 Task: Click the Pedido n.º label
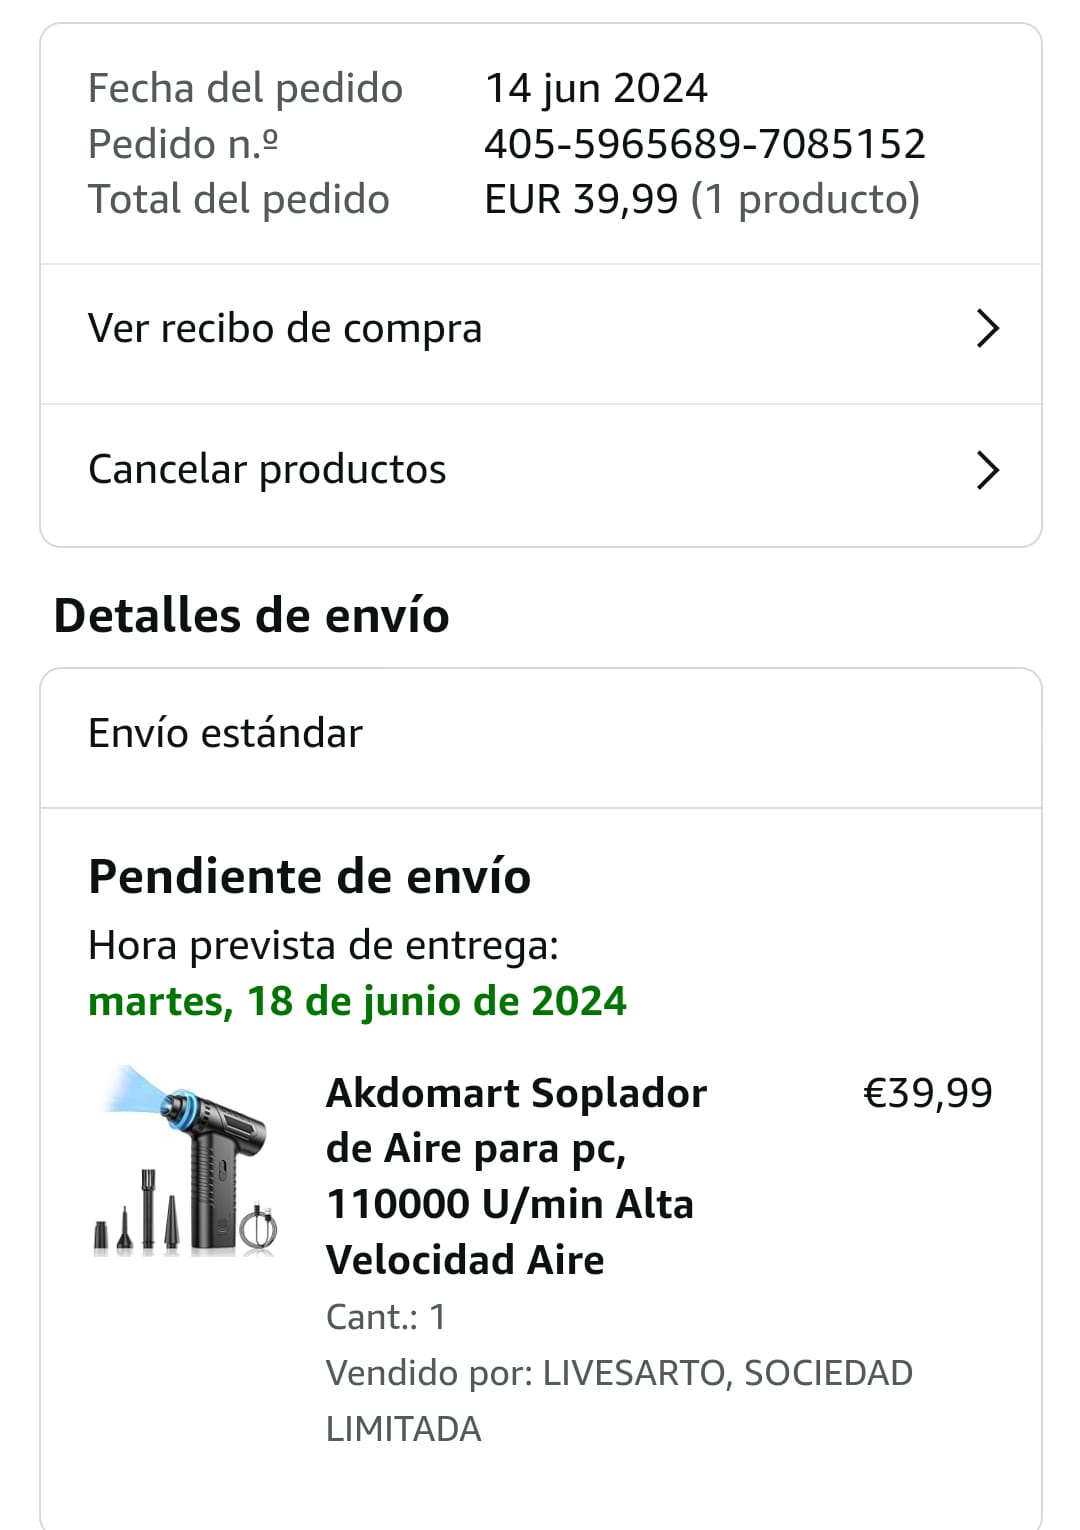(183, 144)
